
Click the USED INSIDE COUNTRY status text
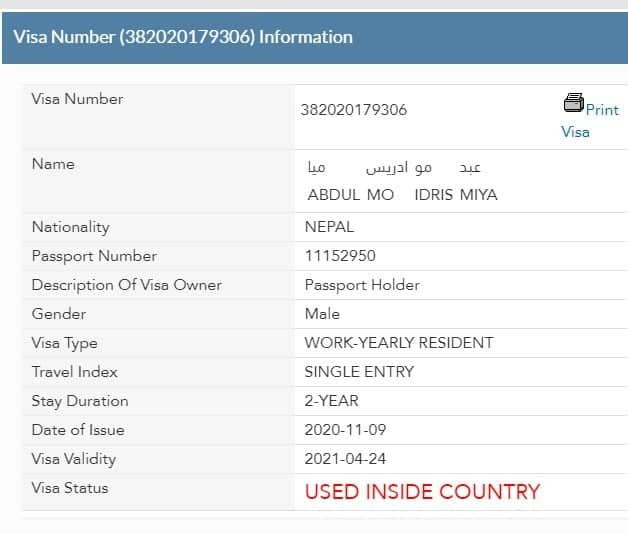[x=423, y=492]
